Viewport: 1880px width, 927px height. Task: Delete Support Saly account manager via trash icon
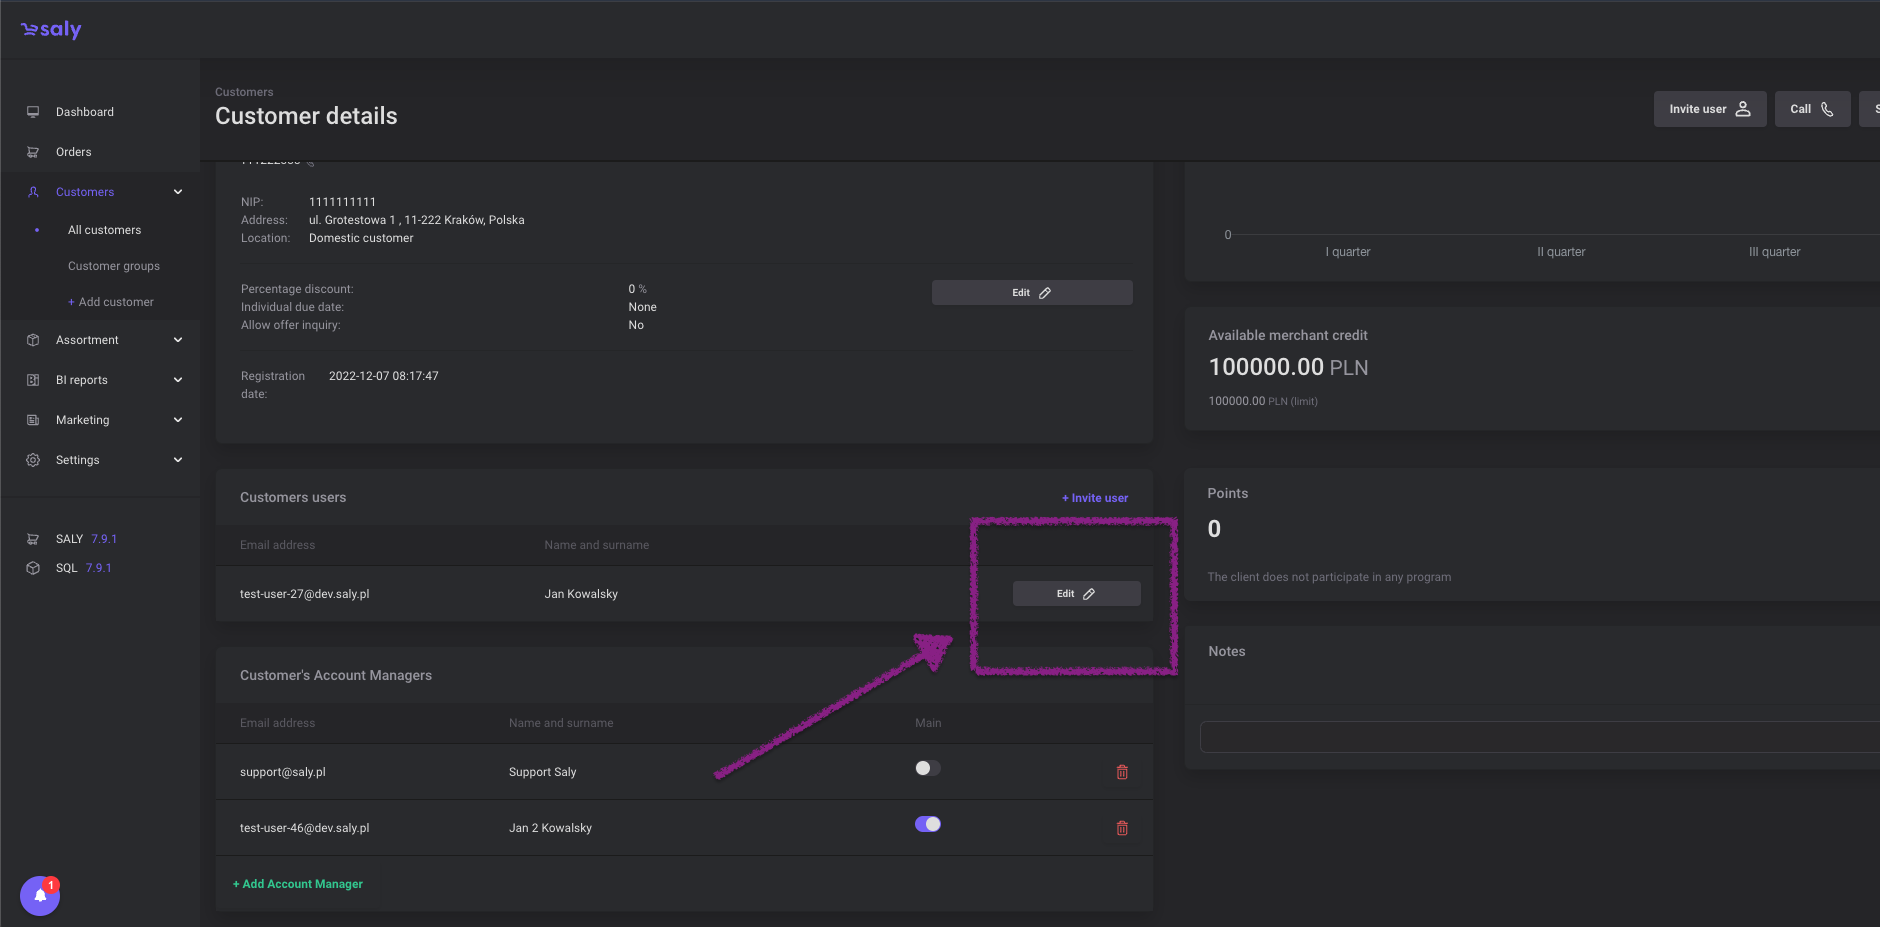click(1122, 772)
